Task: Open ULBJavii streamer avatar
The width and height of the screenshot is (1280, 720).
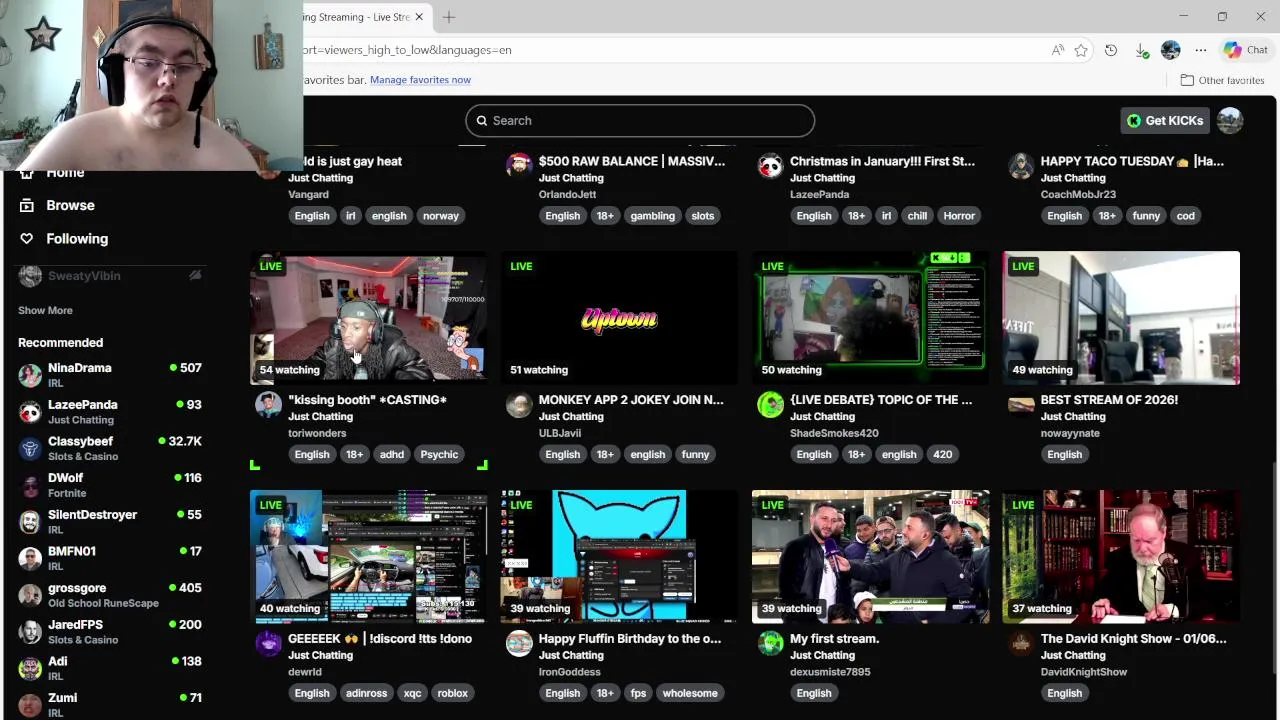Action: (519, 404)
